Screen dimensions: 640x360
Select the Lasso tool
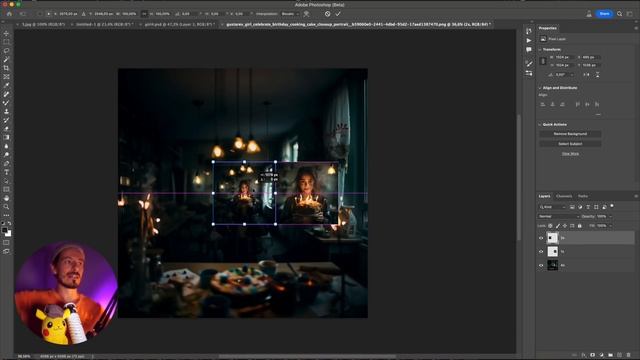tap(6, 51)
